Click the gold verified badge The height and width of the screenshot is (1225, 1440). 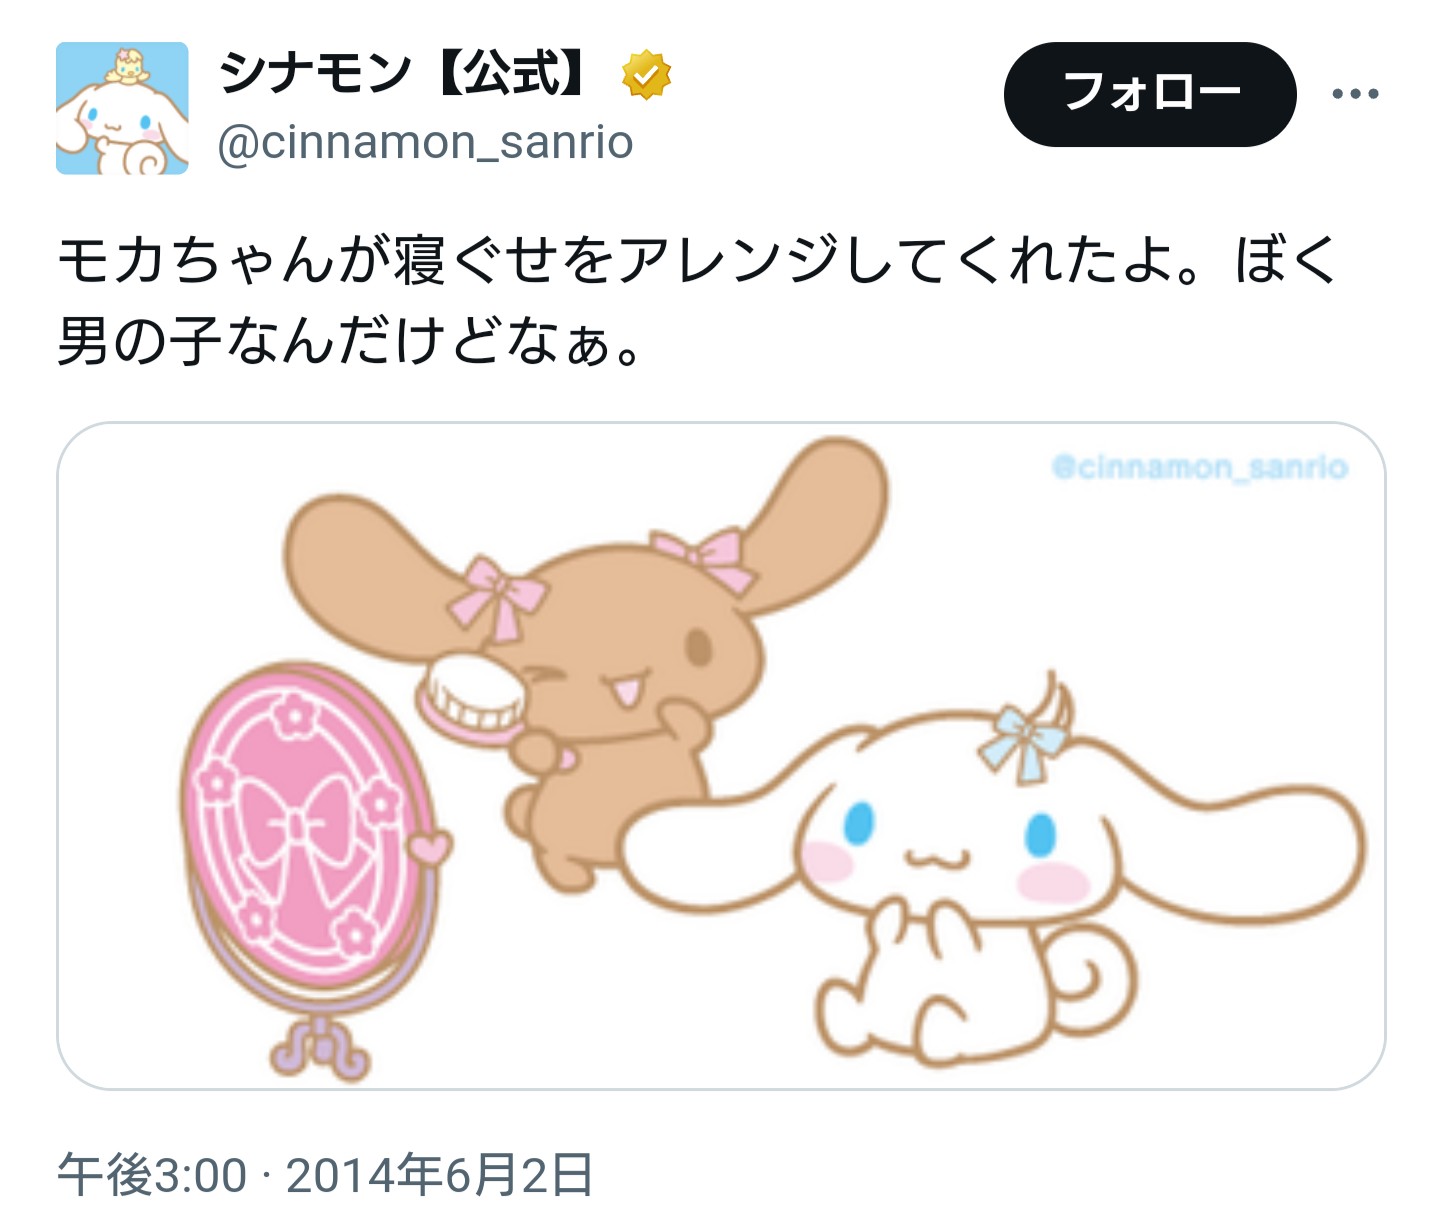point(646,75)
